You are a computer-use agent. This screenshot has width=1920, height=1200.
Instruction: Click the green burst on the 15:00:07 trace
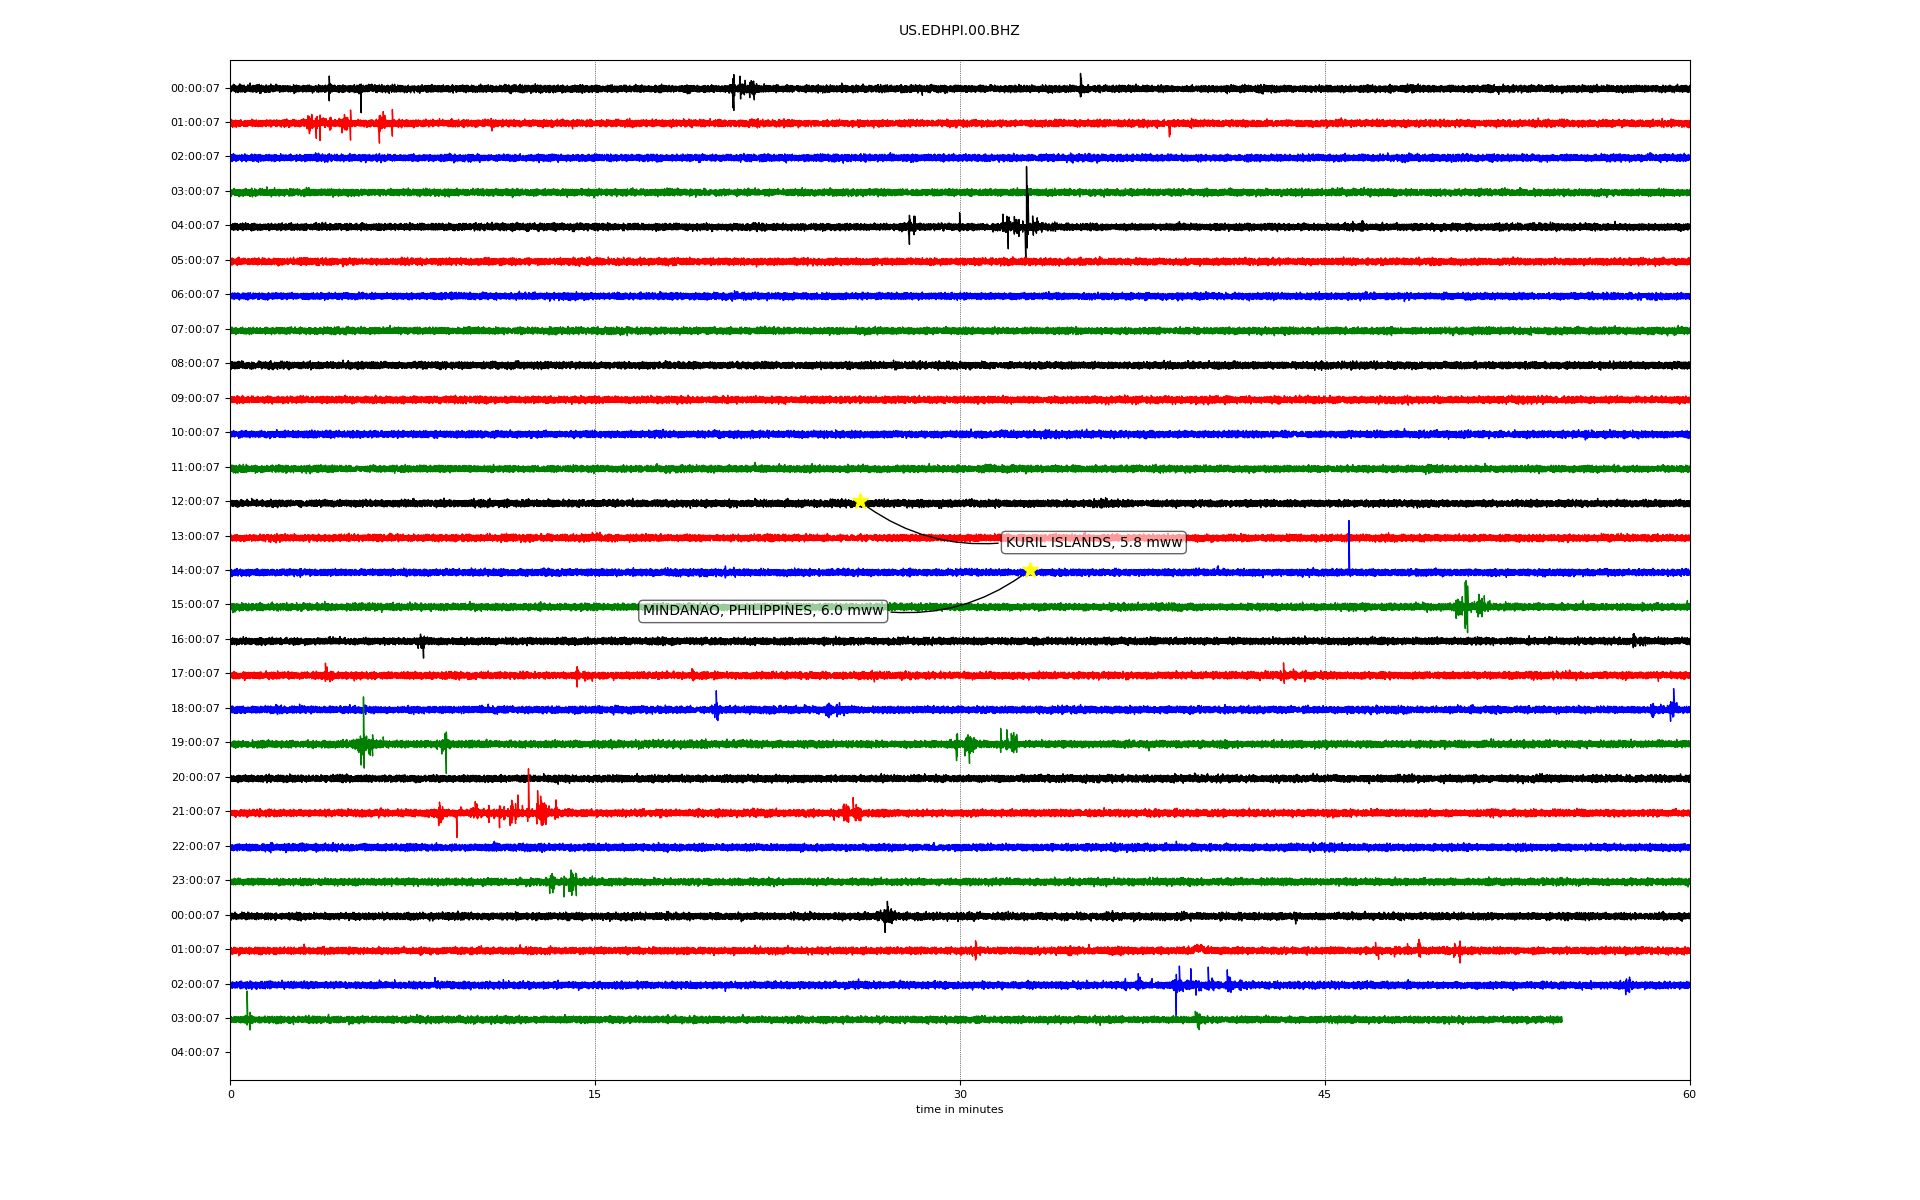click(1467, 606)
